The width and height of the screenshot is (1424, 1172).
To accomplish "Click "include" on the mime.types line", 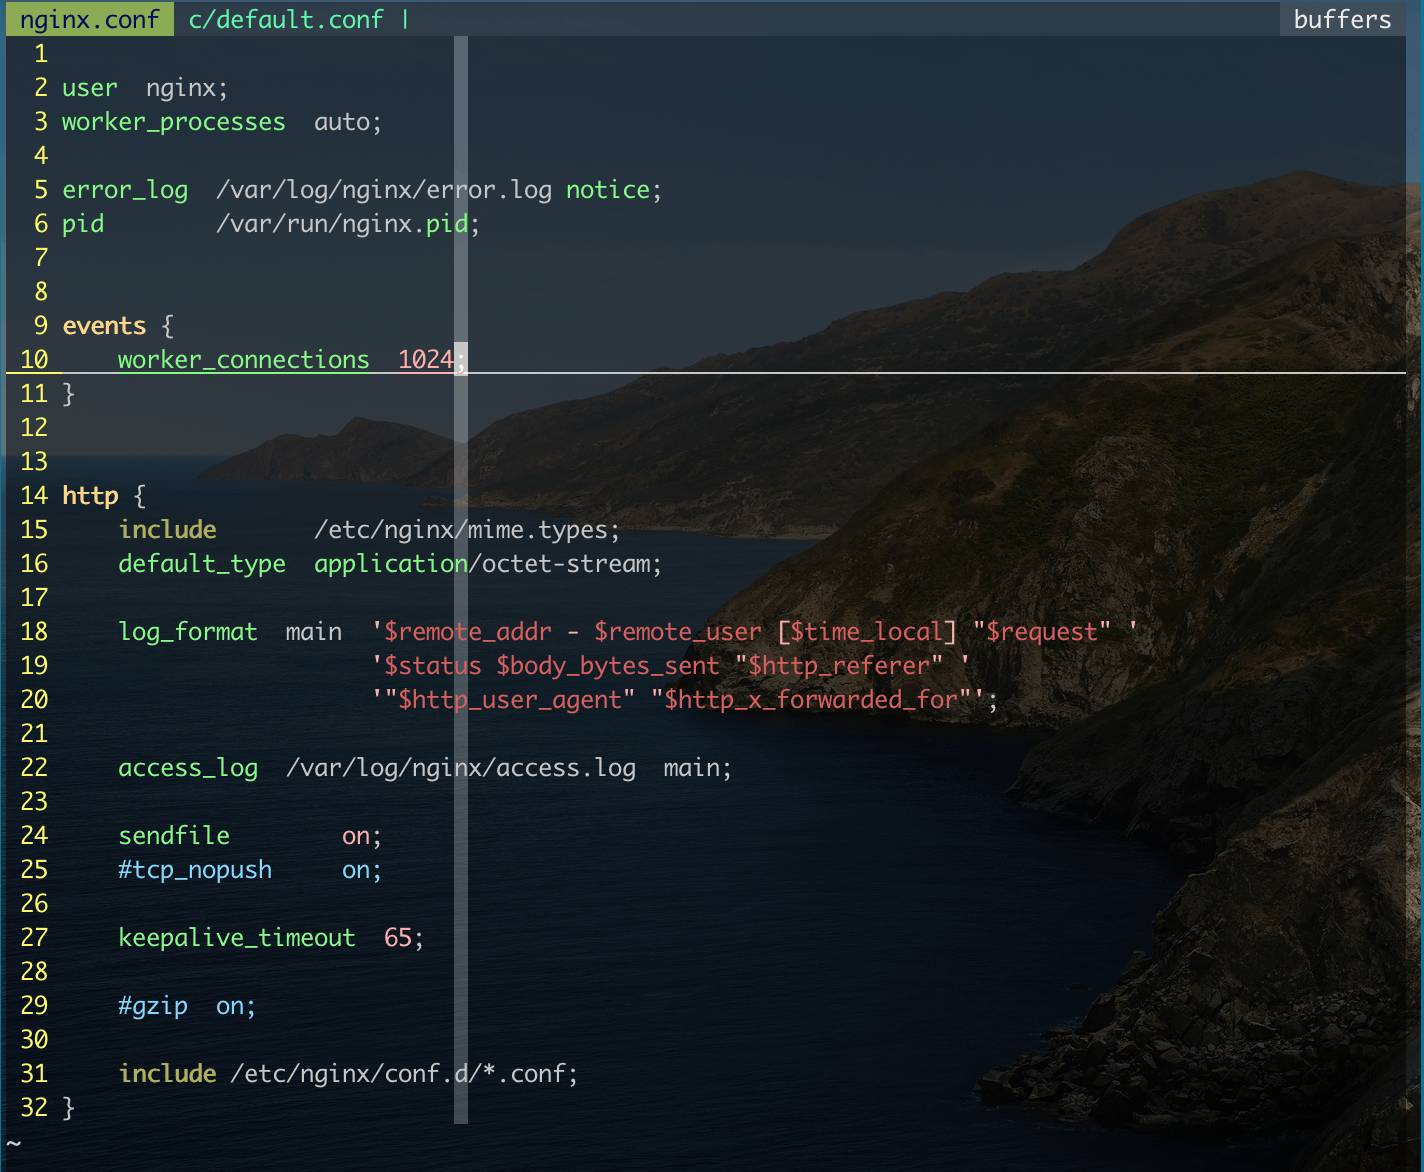I will point(167,530).
